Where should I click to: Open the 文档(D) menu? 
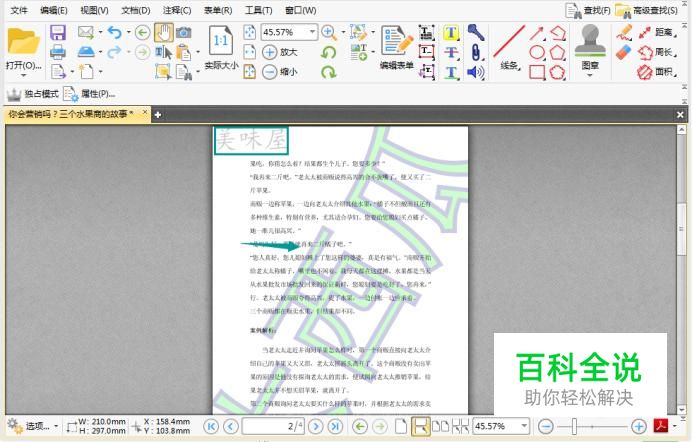pyautogui.click(x=136, y=10)
